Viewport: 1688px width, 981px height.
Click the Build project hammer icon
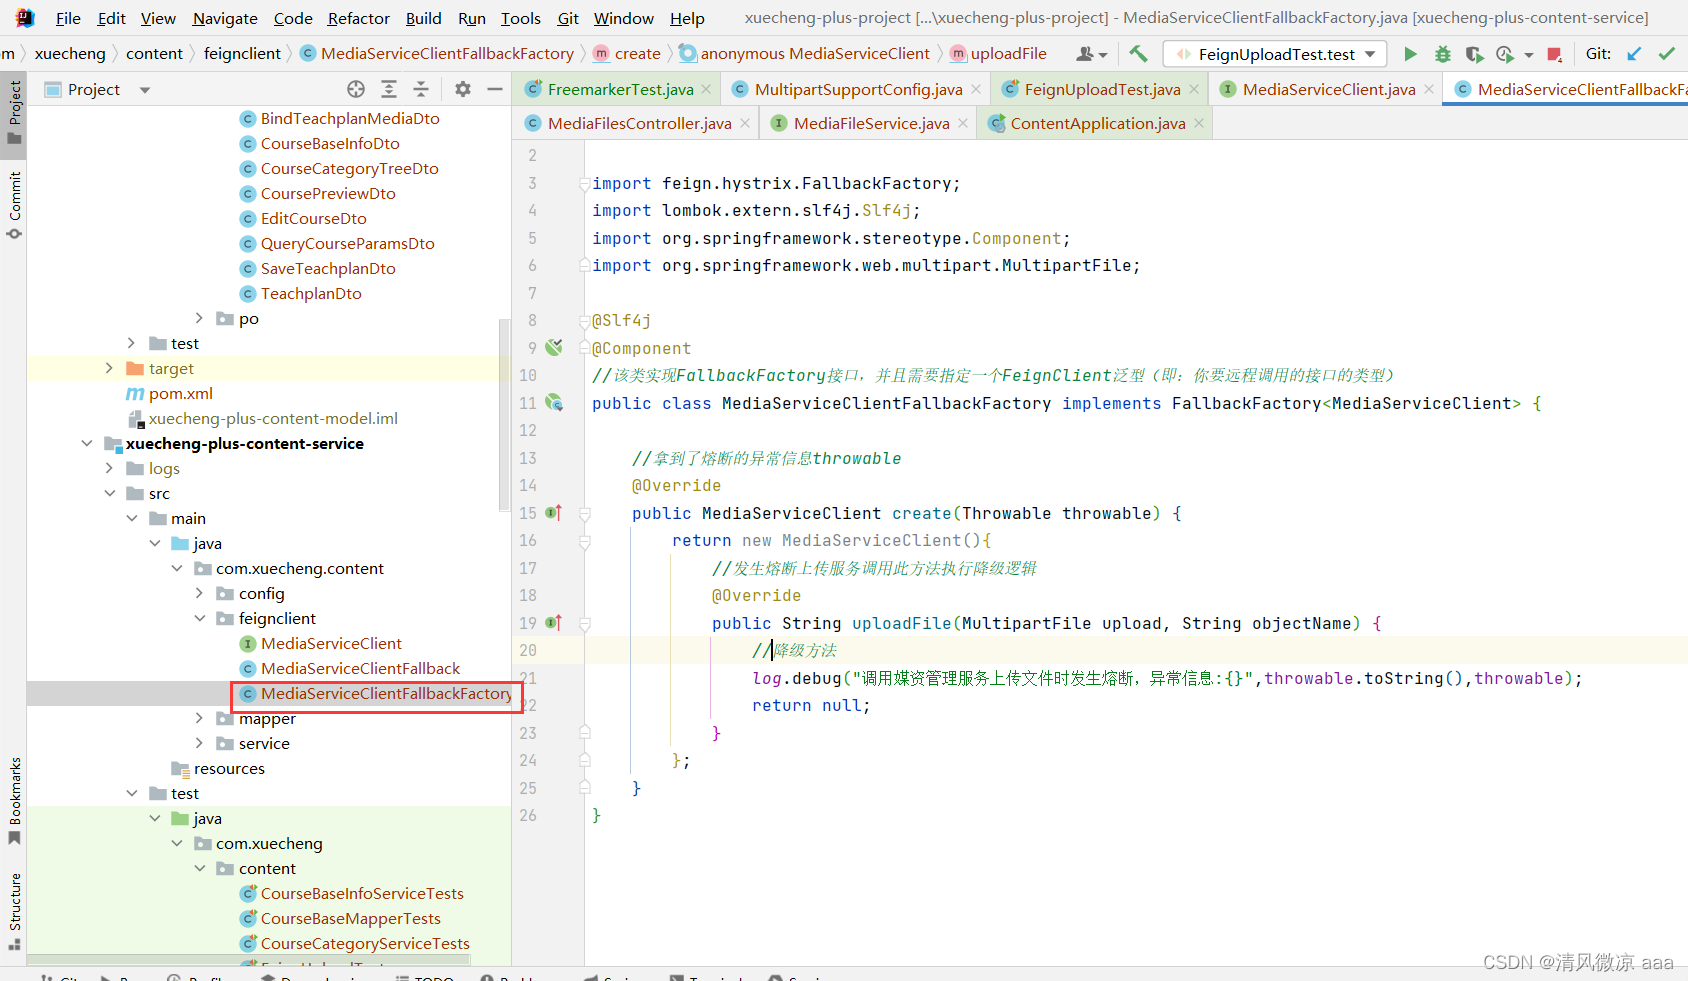(1138, 54)
